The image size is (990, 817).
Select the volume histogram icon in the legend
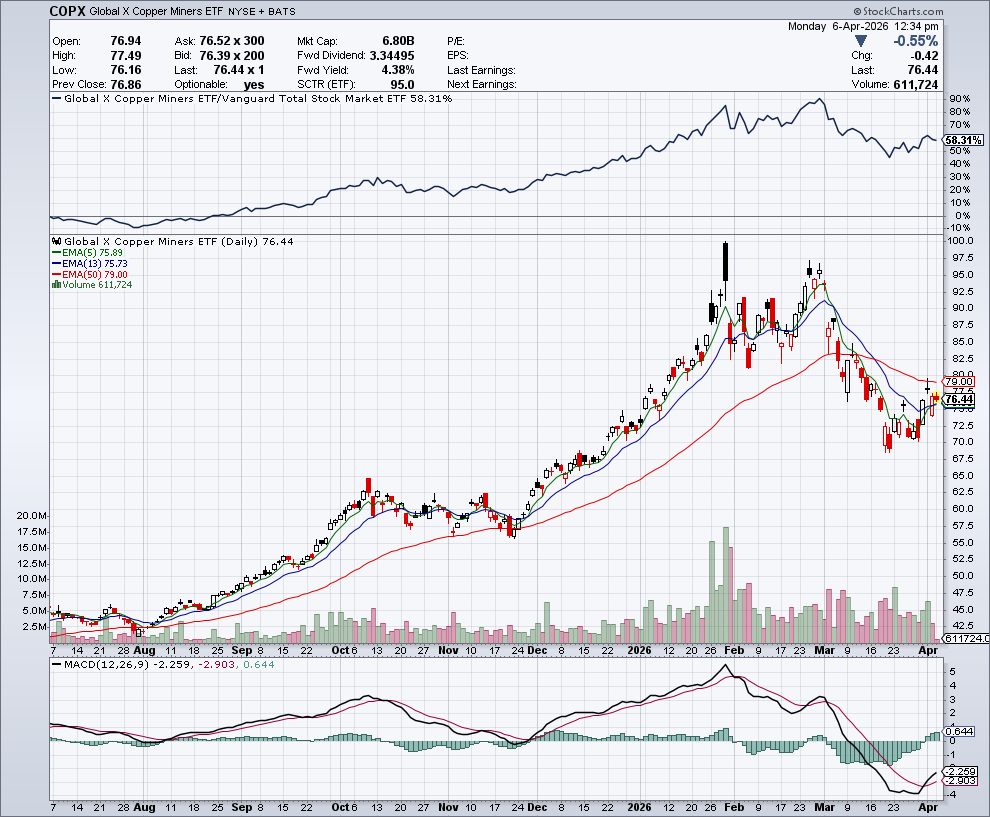tap(57, 282)
